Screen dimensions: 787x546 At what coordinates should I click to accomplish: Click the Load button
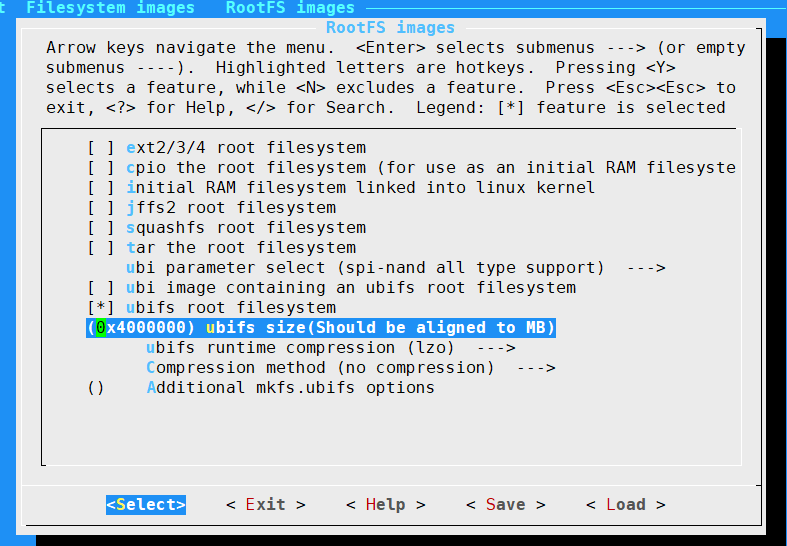[625, 505]
